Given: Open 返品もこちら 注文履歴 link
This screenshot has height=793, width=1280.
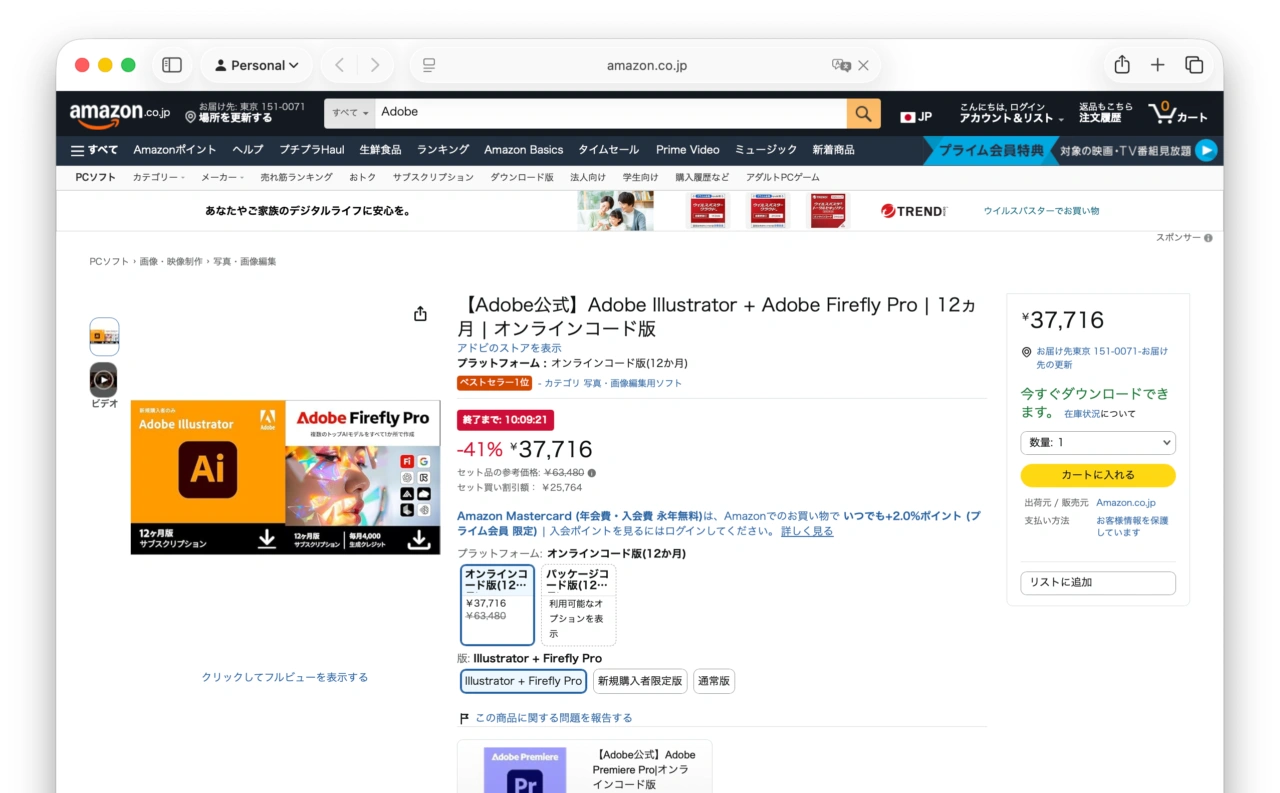Looking at the screenshot, I should pos(1106,113).
